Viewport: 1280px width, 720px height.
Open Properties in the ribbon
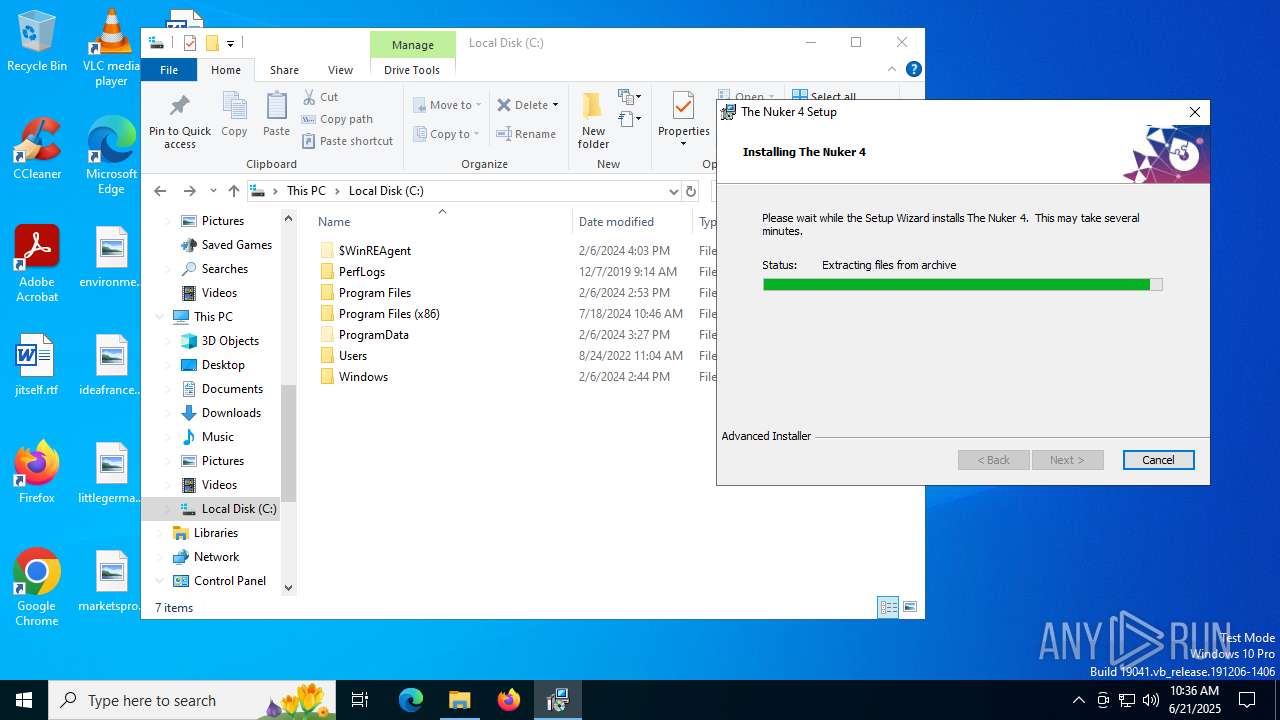(684, 118)
